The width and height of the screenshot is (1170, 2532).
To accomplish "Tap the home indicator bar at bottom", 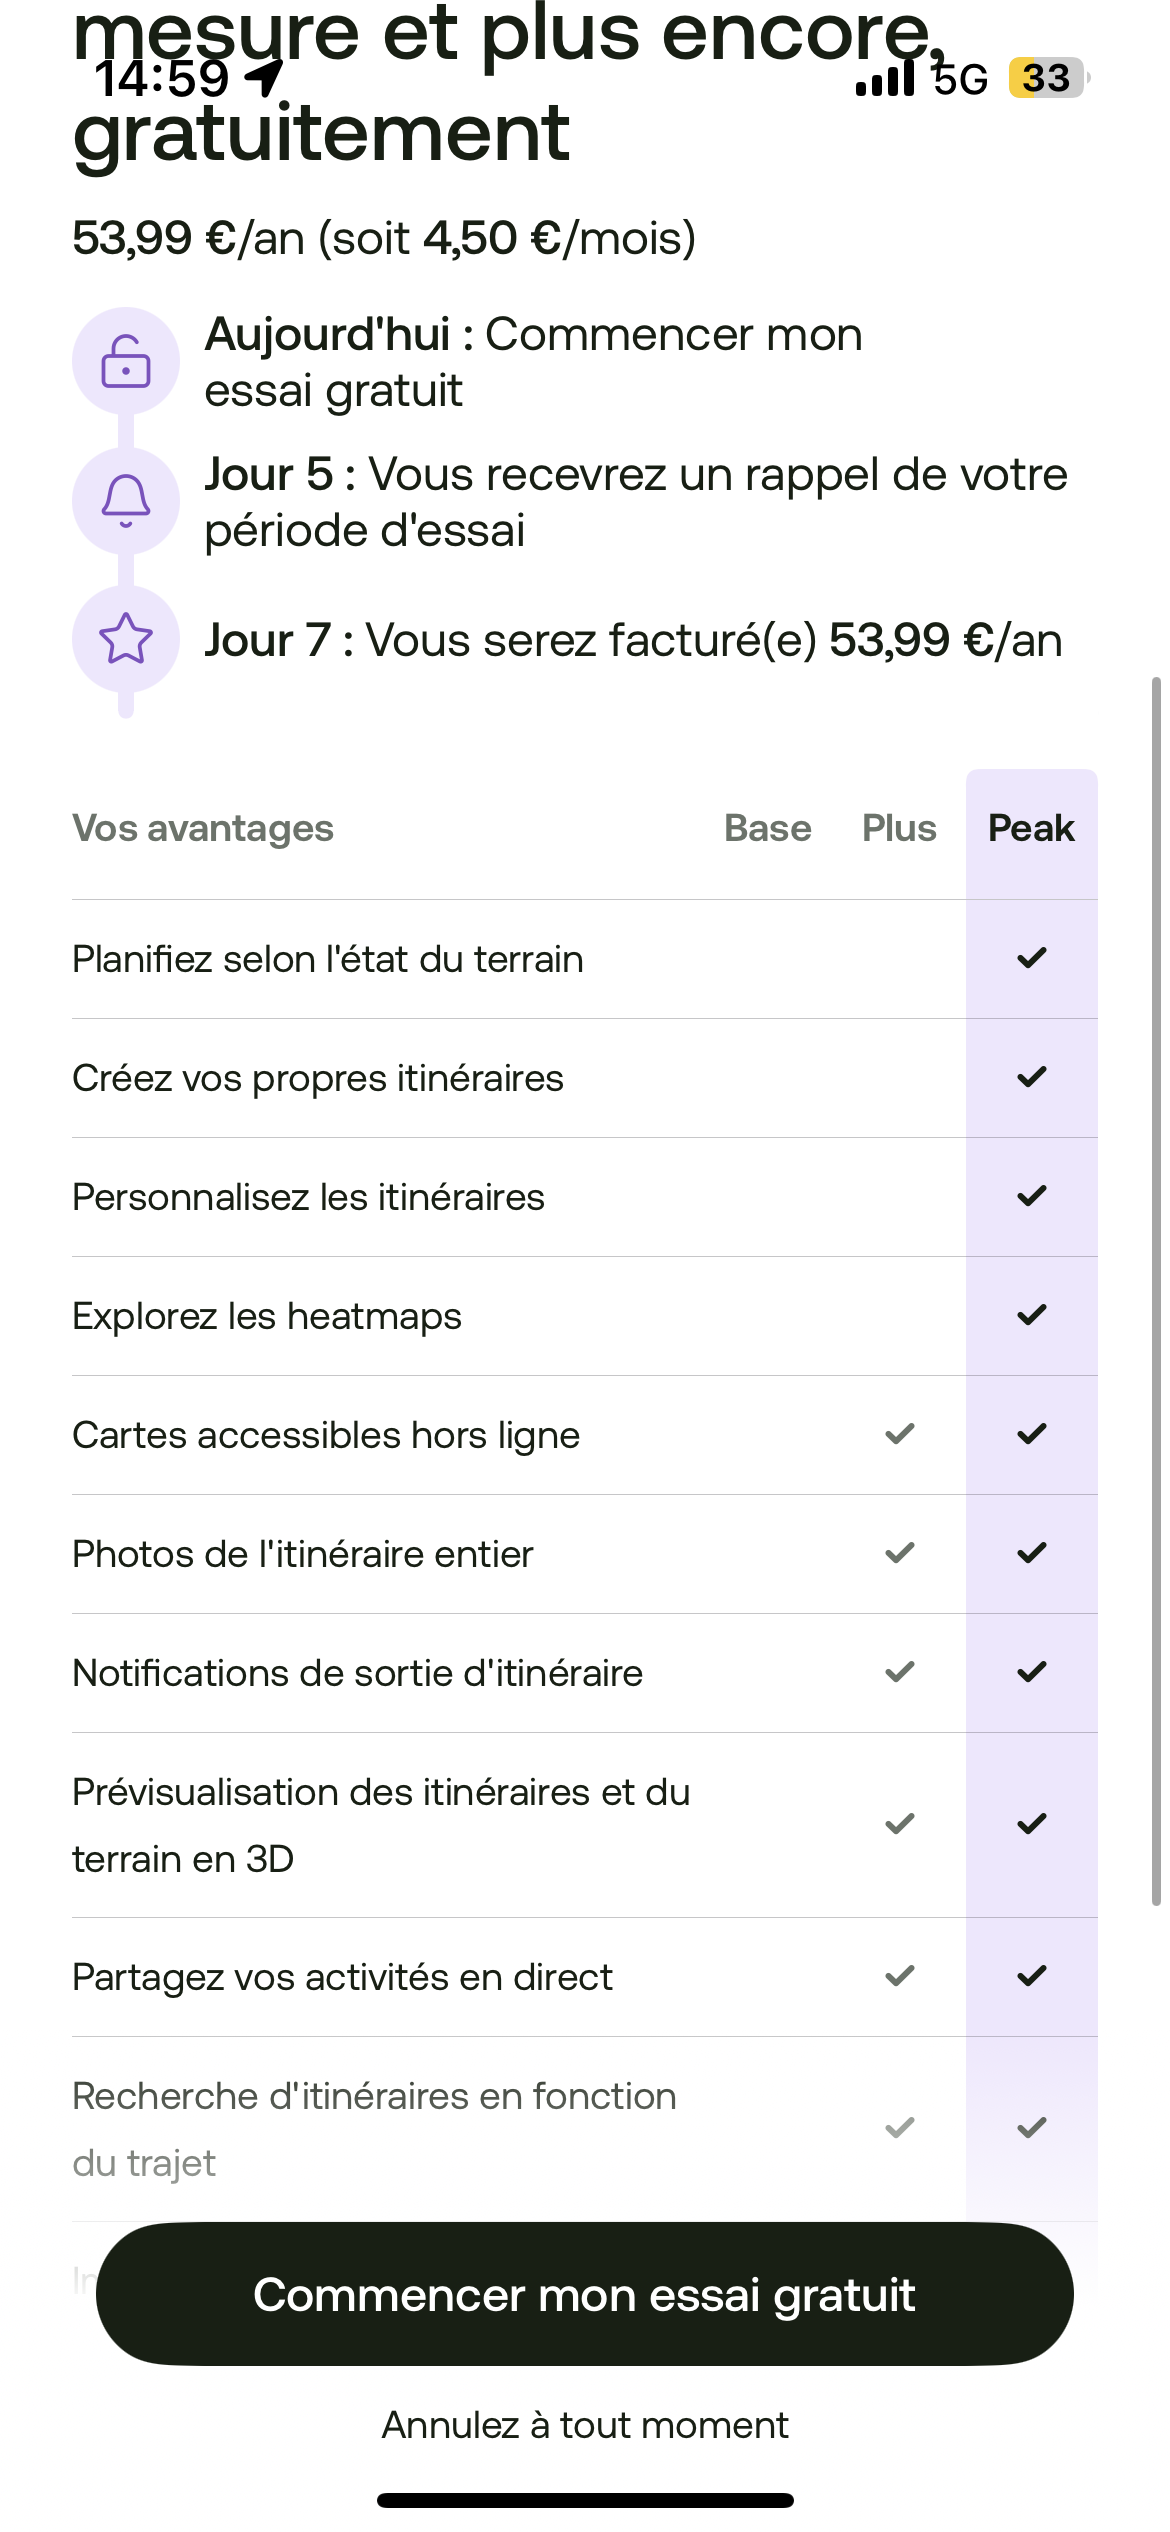I will [585, 2500].
